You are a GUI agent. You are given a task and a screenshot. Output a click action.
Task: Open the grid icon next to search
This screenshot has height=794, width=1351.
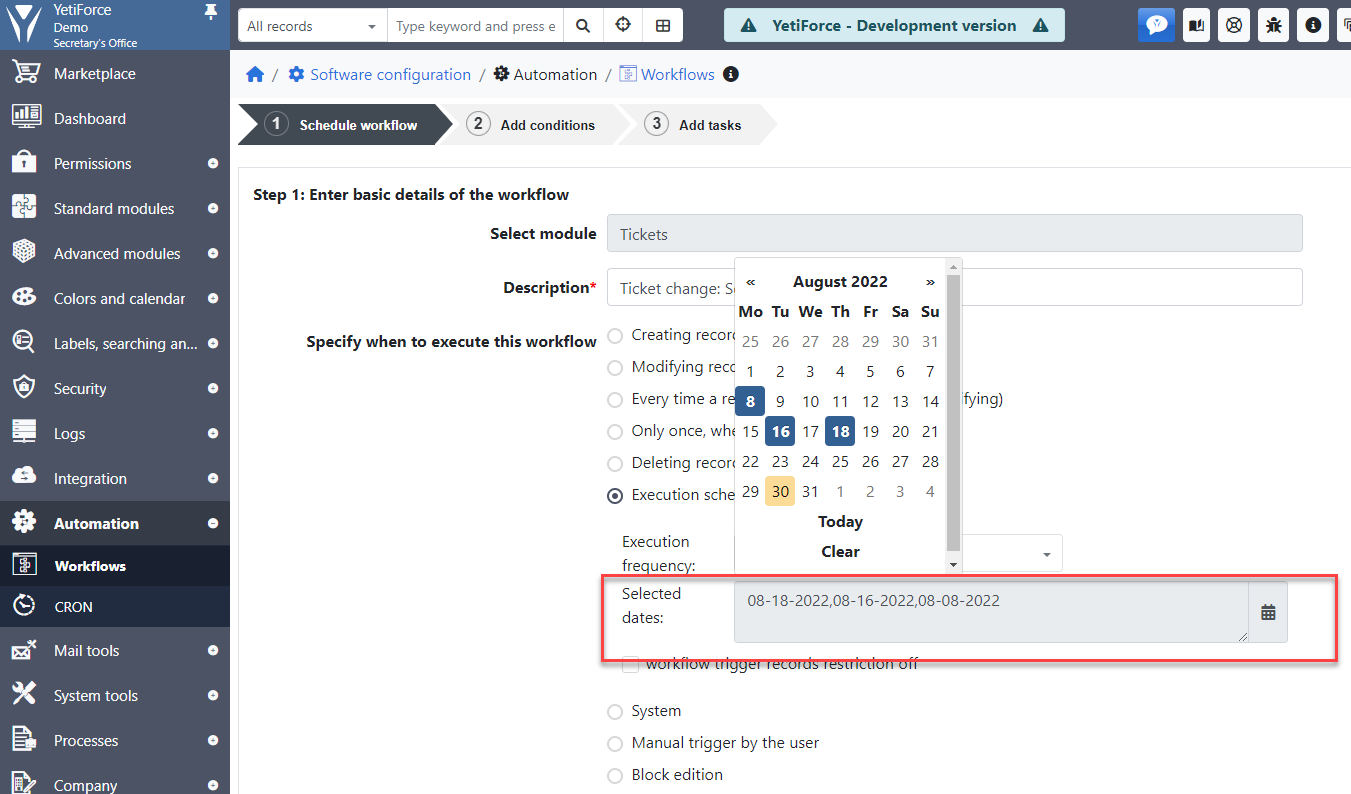[663, 25]
